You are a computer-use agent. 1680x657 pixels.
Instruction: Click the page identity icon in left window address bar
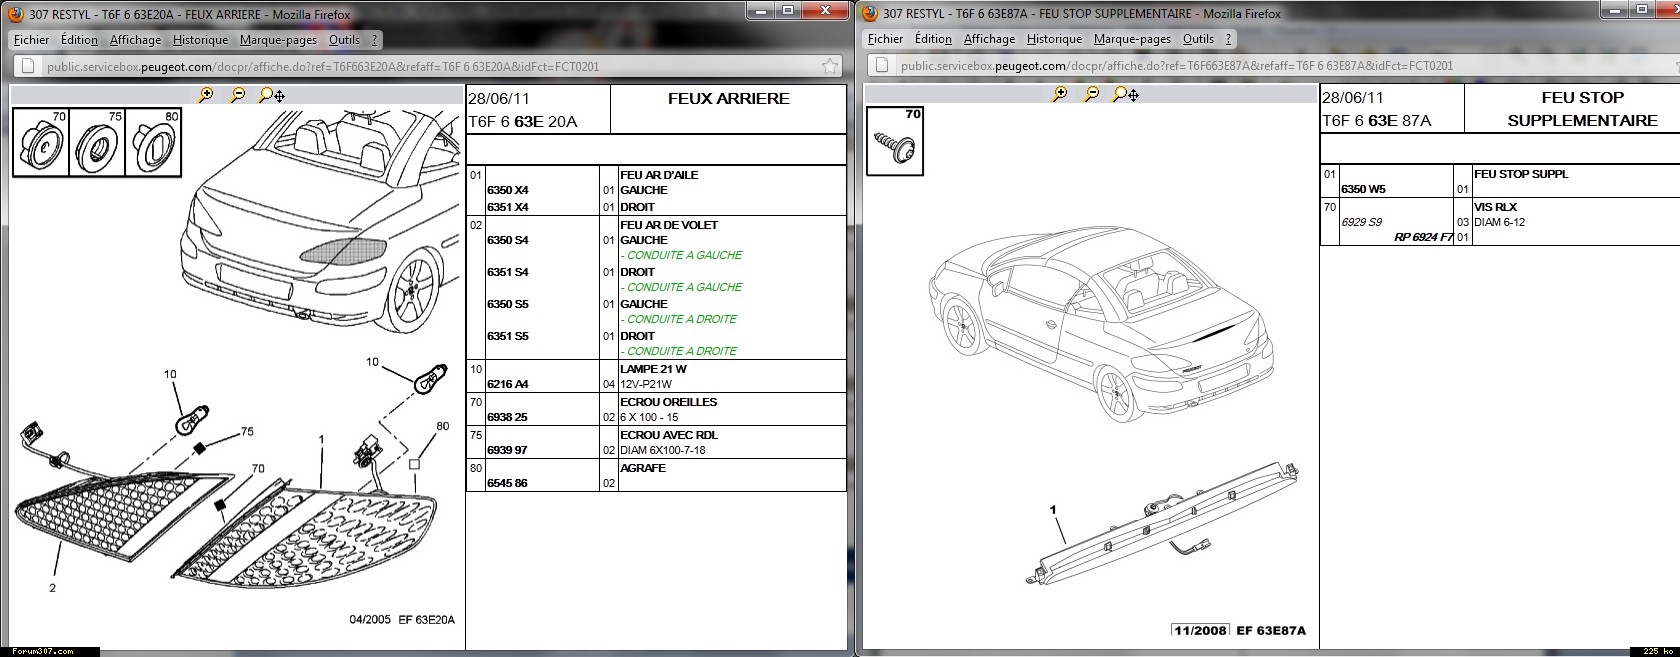click(27, 67)
